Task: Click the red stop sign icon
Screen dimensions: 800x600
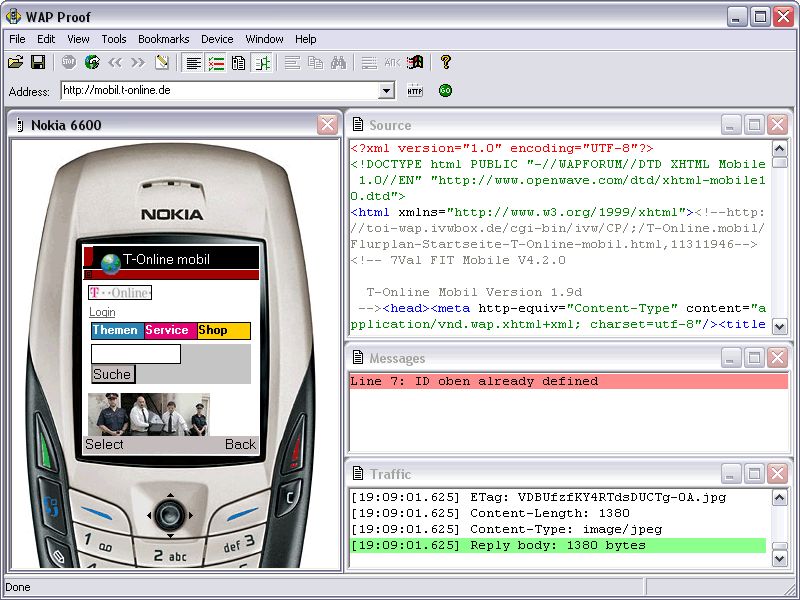Action: (69, 63)
